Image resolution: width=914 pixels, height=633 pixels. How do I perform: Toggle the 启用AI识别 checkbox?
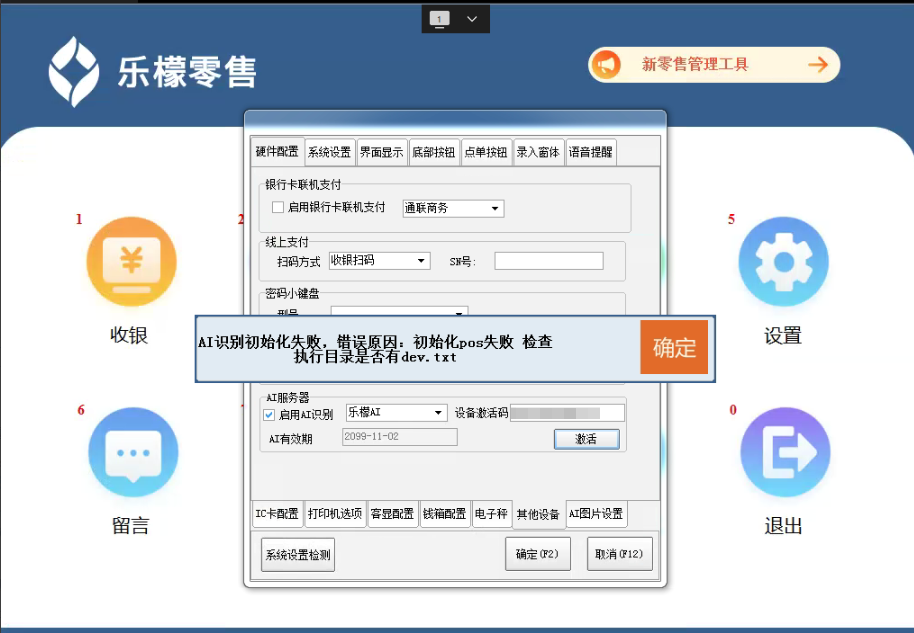pos(269,414)
